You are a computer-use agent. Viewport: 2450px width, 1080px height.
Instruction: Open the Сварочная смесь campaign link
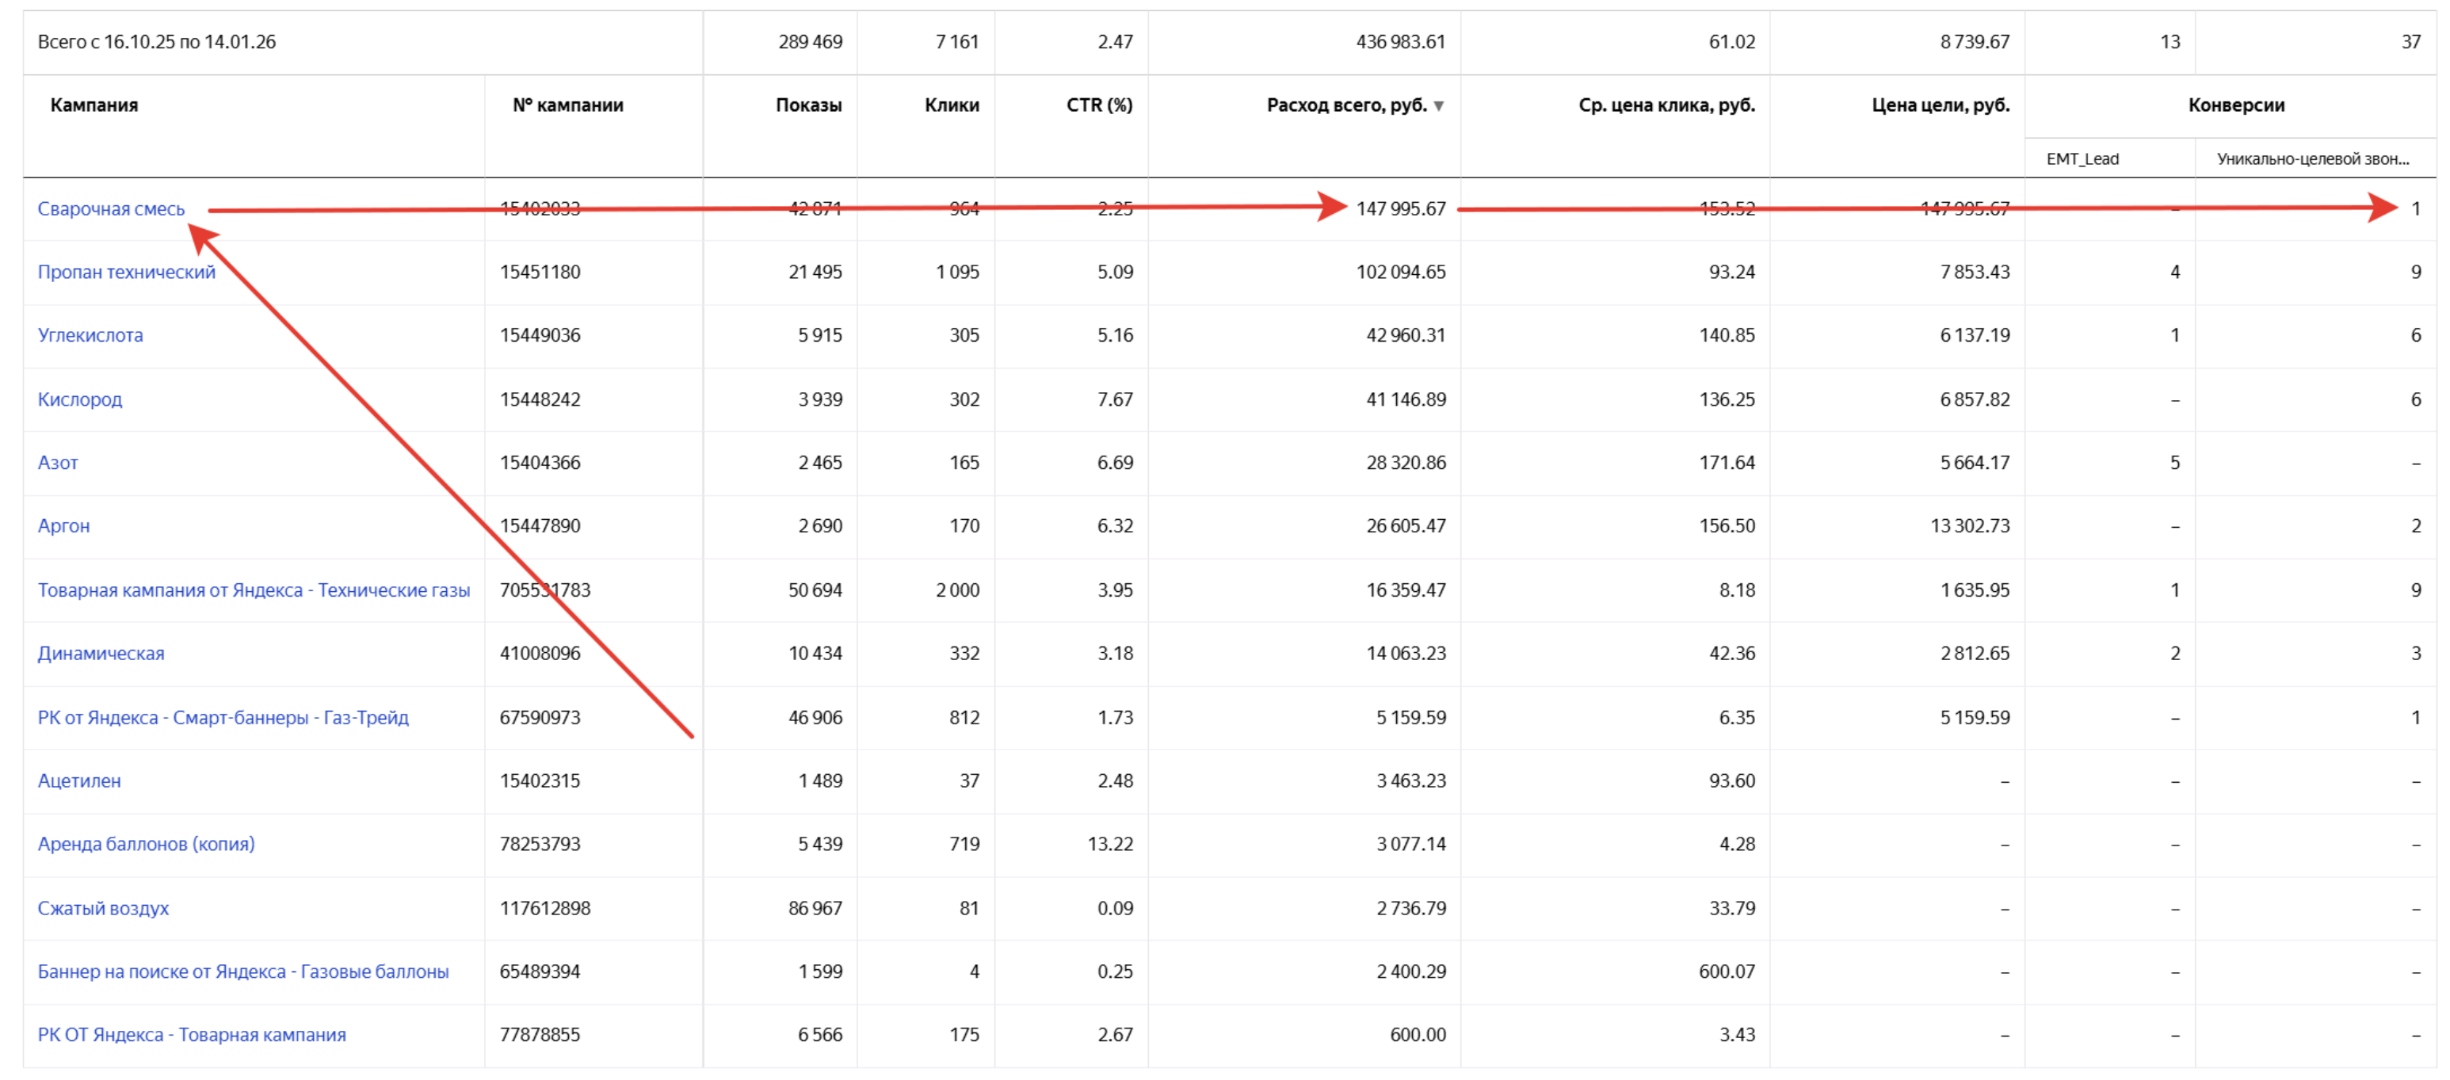coord(111,209)
